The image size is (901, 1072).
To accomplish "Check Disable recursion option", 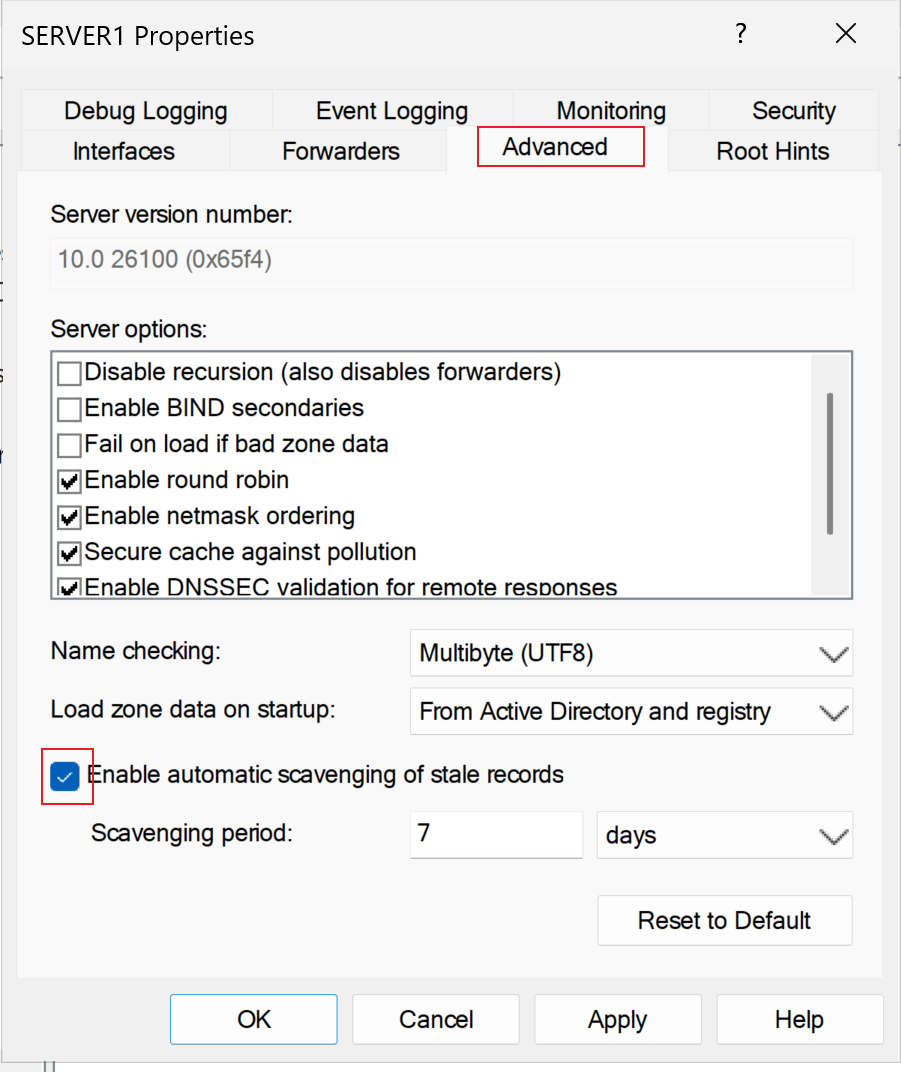I will [x=69, y=373].
